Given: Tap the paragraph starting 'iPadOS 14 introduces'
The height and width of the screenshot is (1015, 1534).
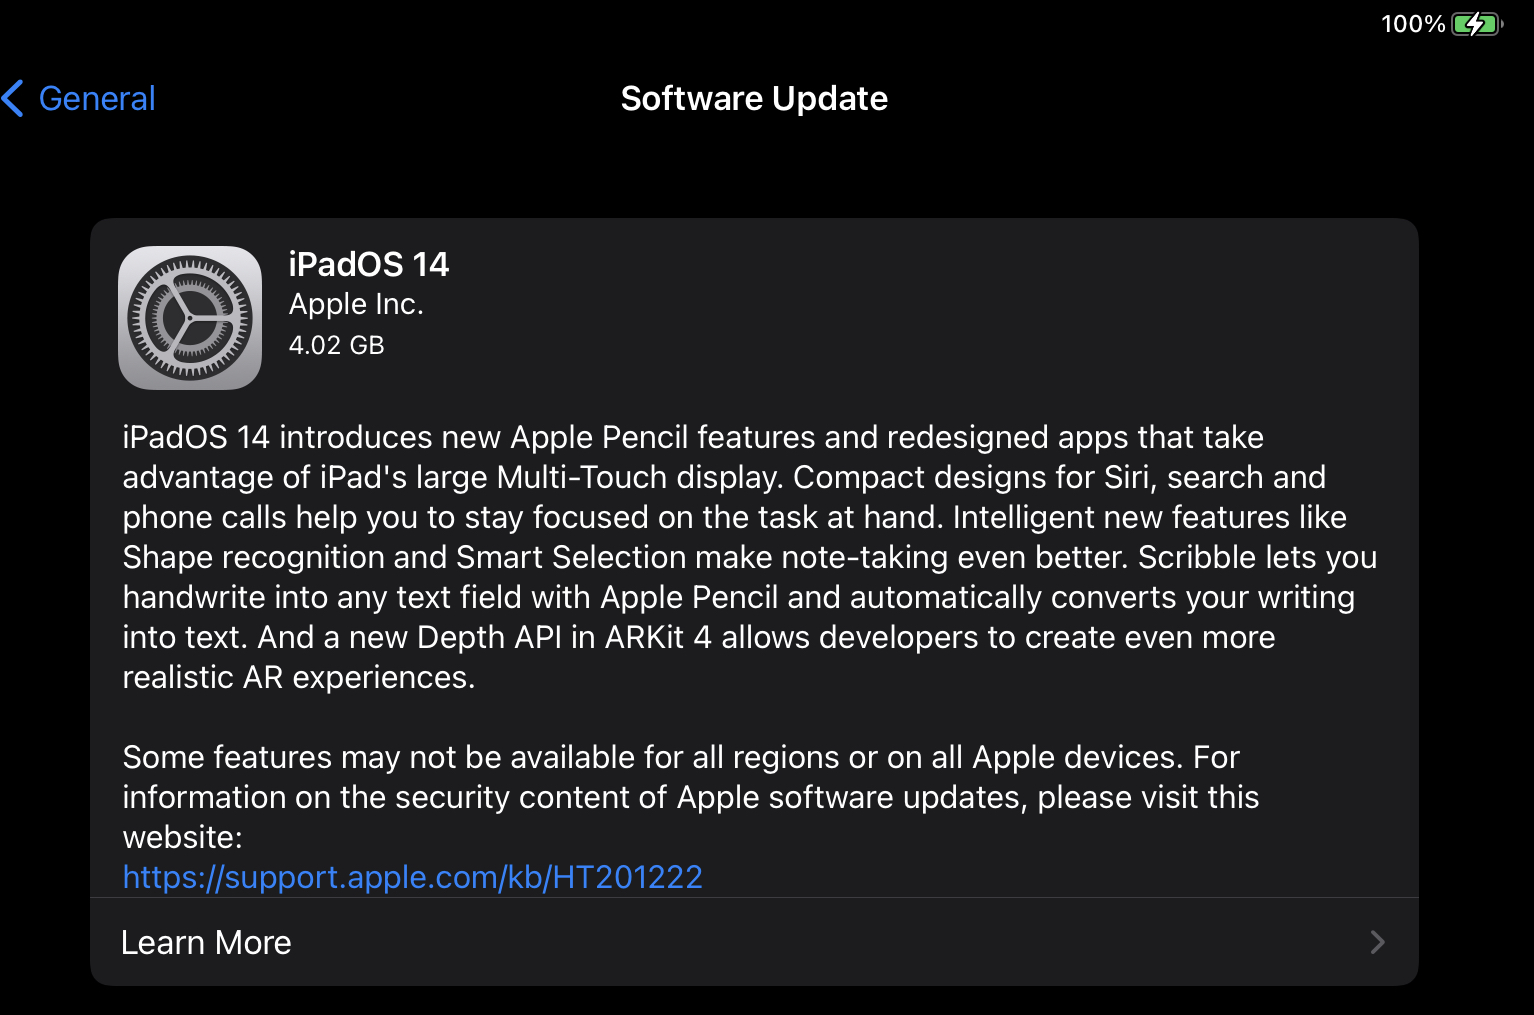Looking at the screenshot, I should [750, 557].
